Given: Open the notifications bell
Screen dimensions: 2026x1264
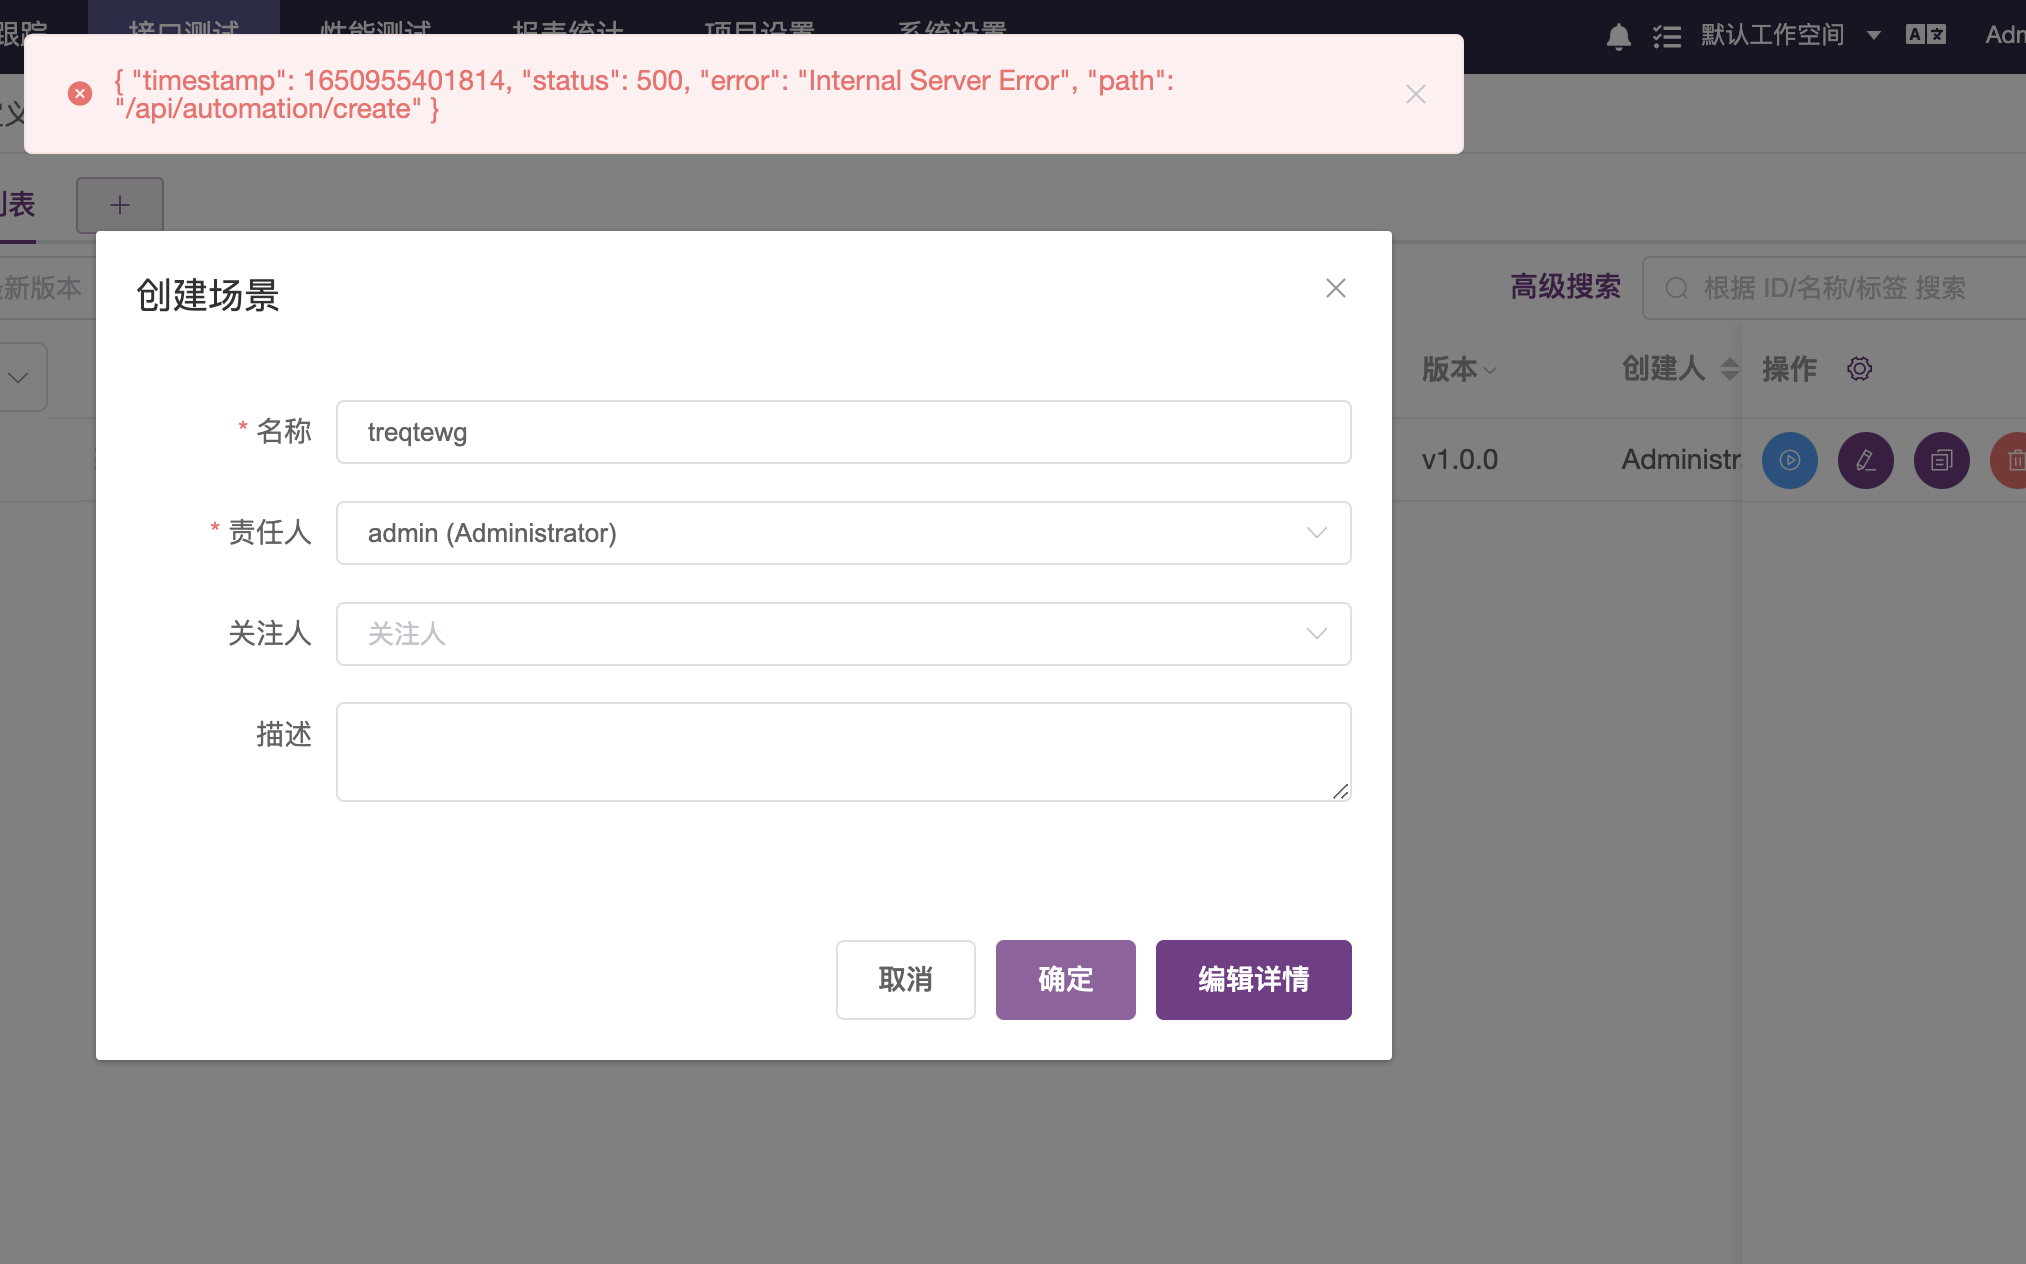Looking at the screenshot, I should click(x=1618, y=36).
